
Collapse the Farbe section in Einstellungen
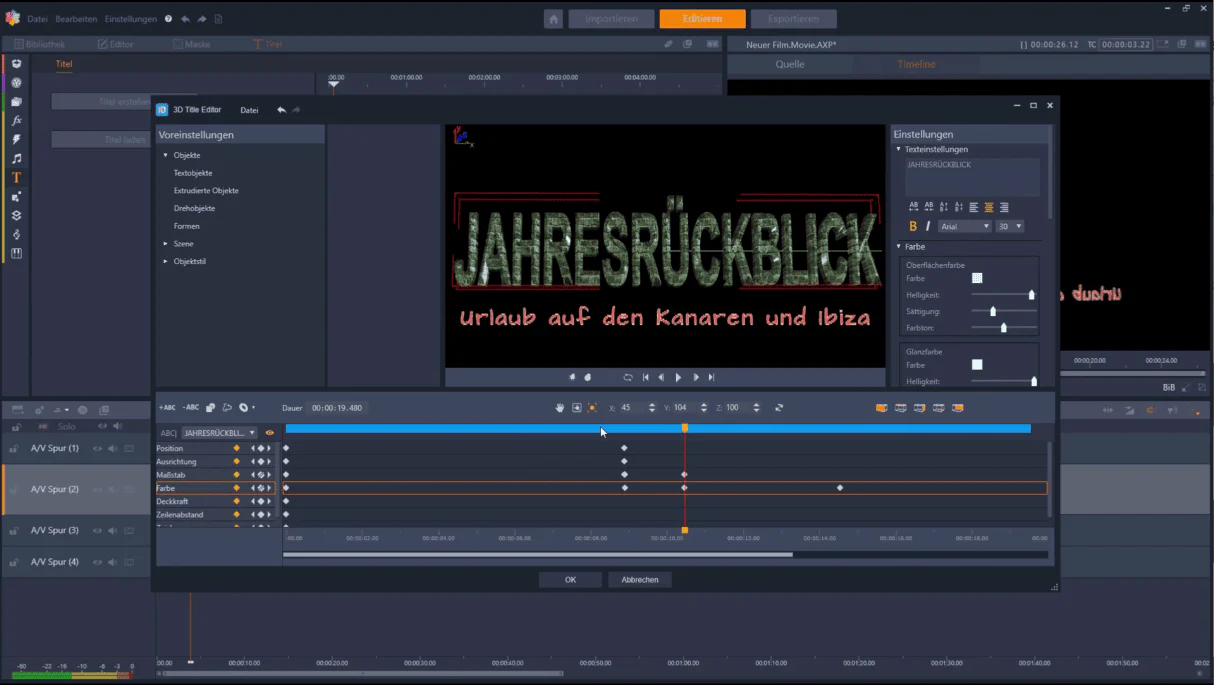[x=898, y=246]
